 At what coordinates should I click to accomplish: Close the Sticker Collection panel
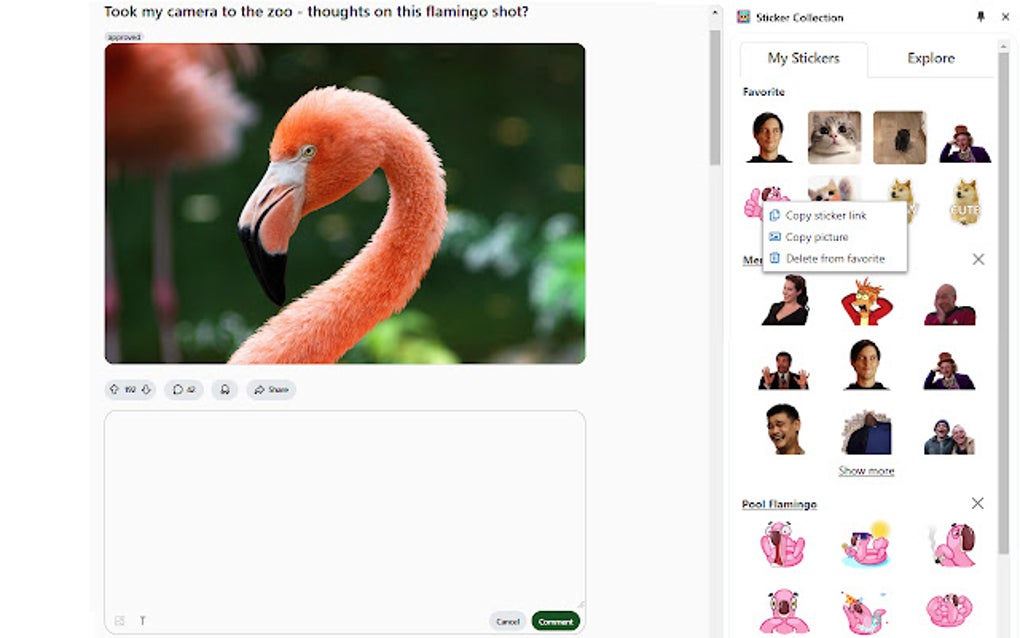1005,17
